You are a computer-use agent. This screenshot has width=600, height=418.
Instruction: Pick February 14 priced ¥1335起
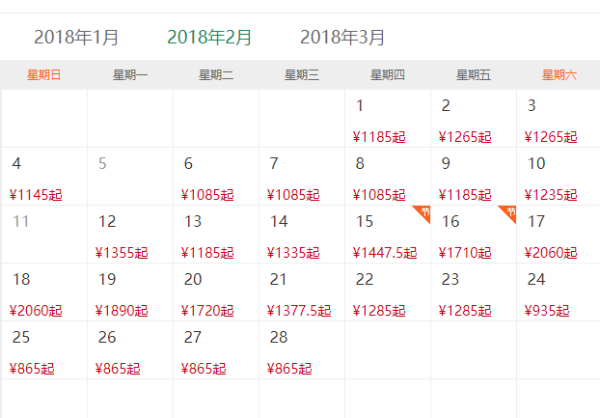[x=302, y=235]
